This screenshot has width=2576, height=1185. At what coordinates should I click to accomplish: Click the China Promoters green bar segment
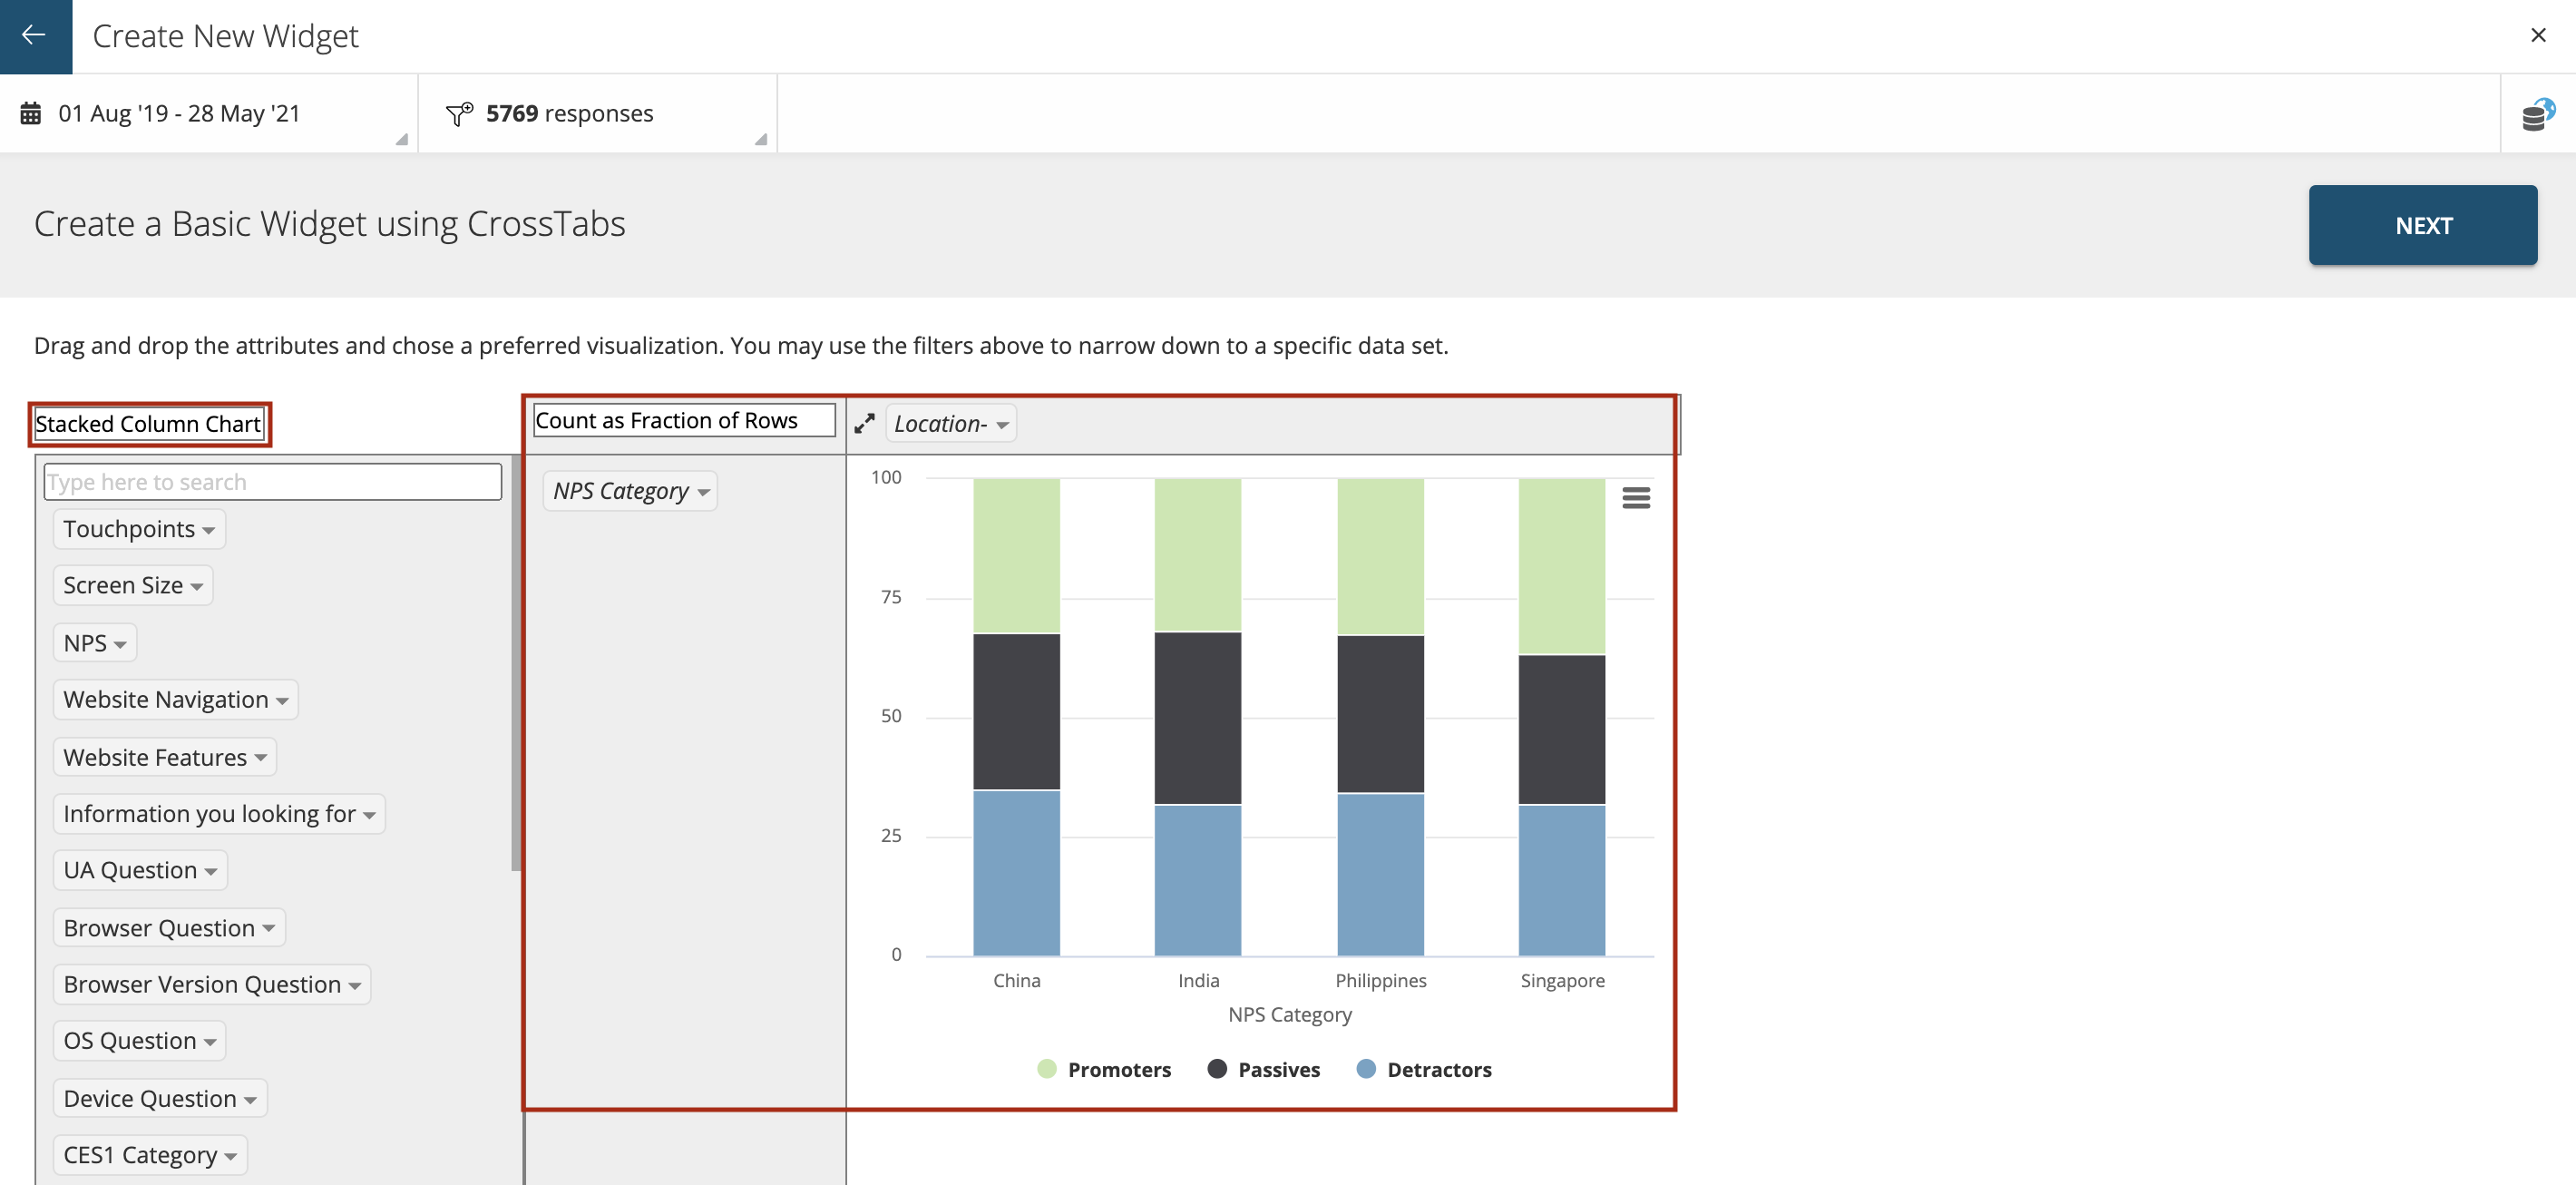pos(1016,556)
